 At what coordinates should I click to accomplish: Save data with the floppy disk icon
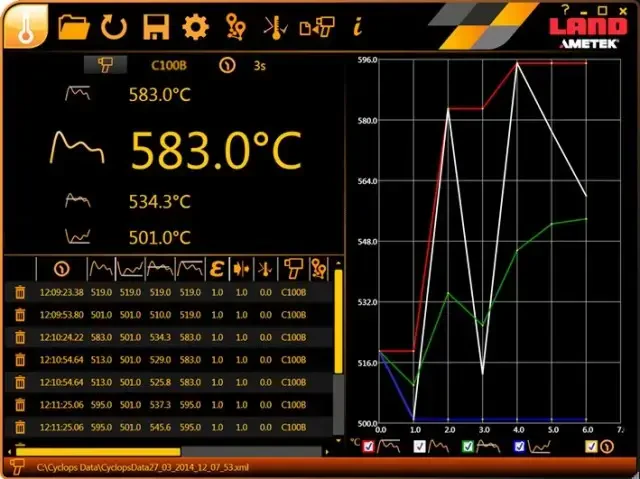coord(155,26)
